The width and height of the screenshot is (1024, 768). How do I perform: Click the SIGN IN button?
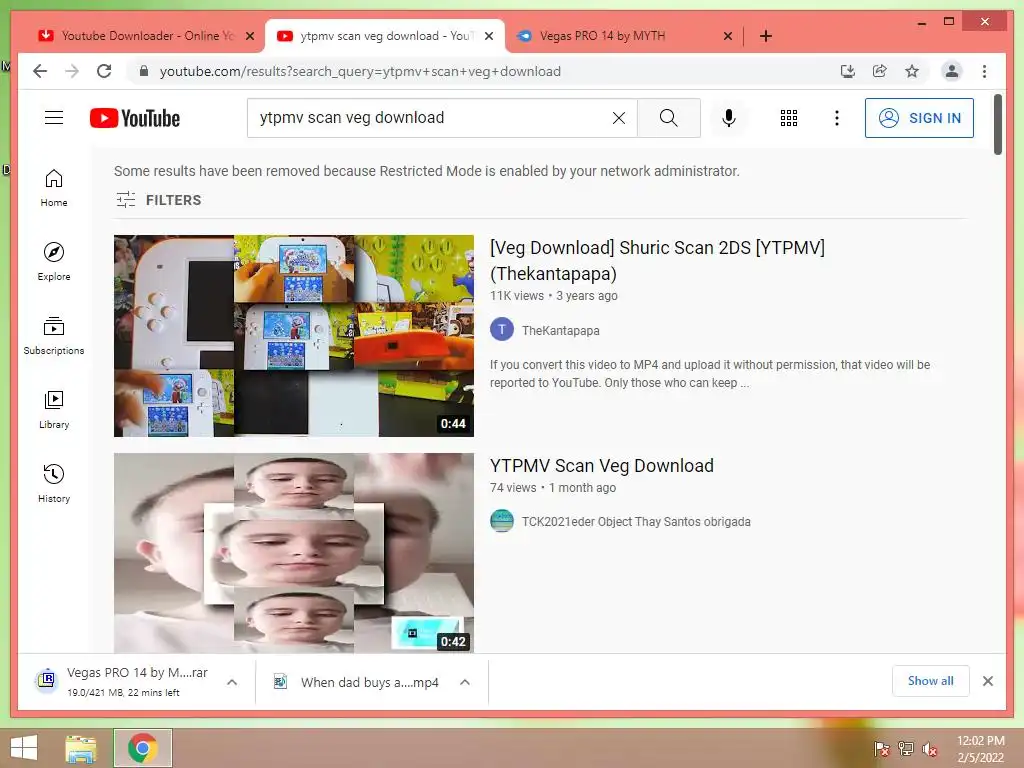919,118
